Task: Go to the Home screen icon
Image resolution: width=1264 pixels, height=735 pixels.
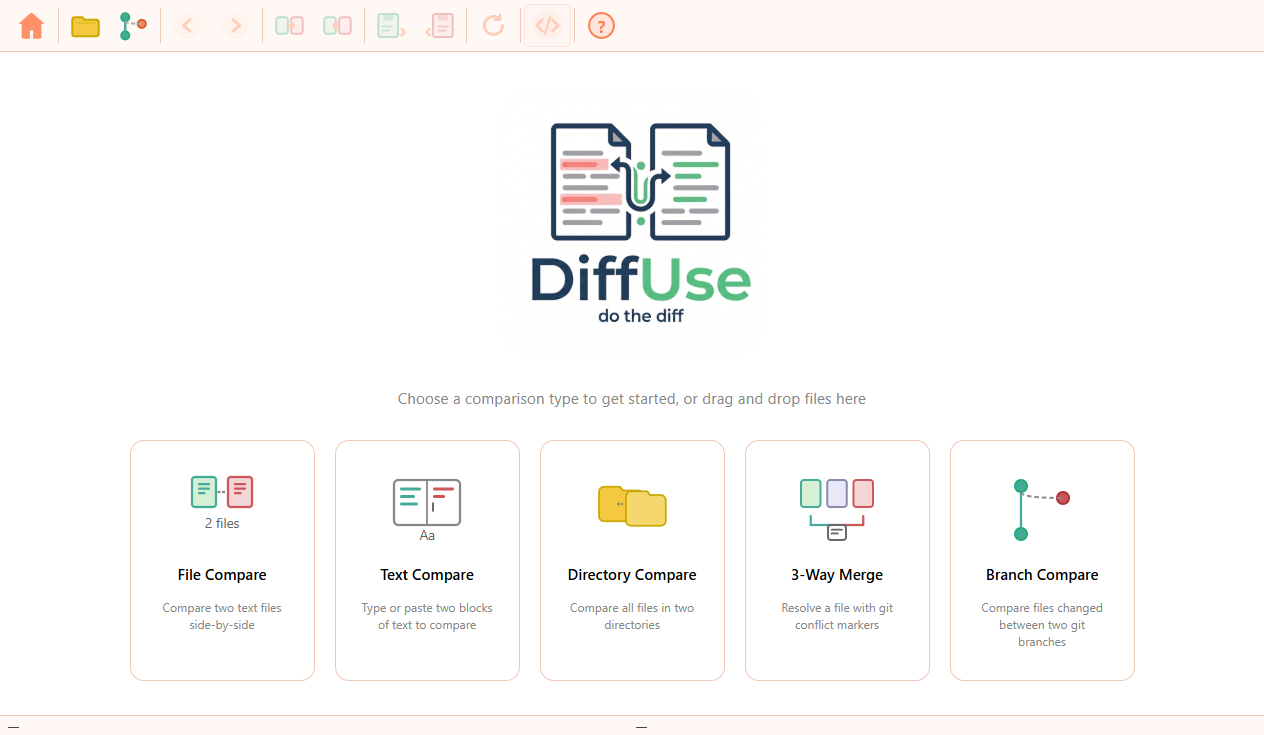Action: (32, 26)
